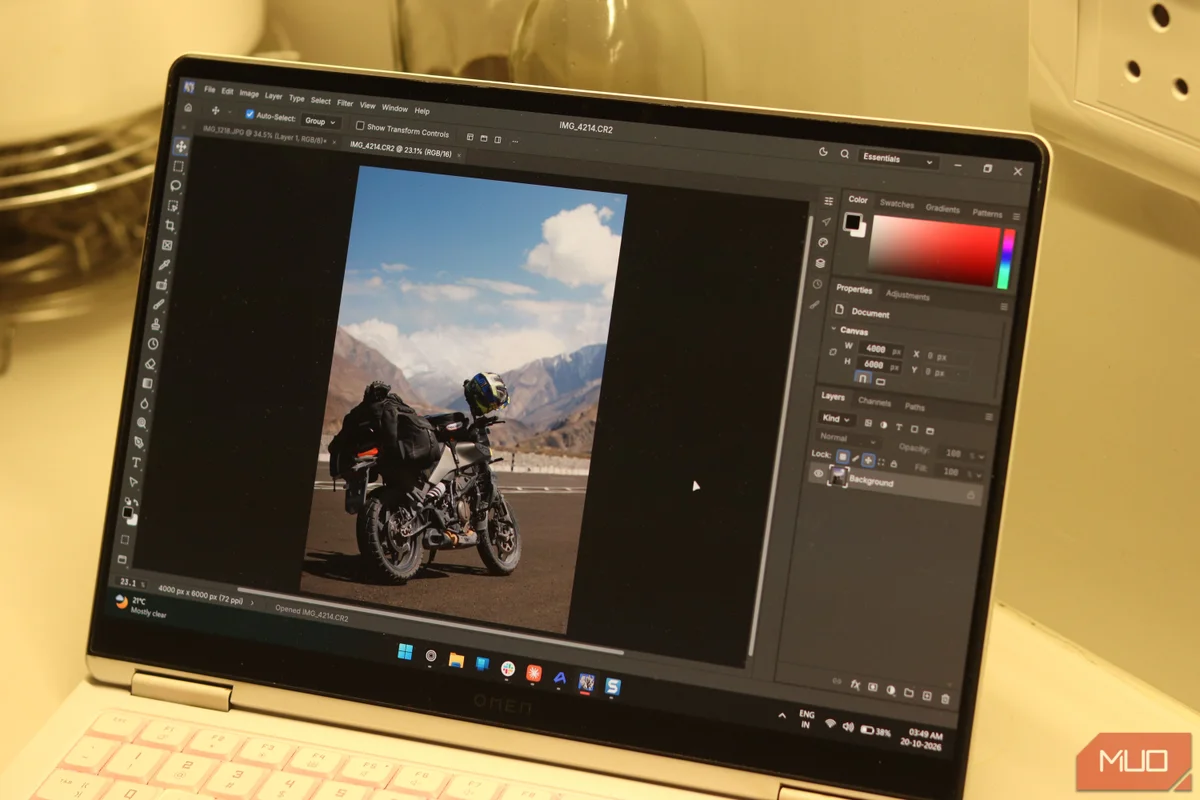Select portrait canvas orientation button
This screenshot has height=800, width=1200.
pyautogui.click(x=862, y=377)
